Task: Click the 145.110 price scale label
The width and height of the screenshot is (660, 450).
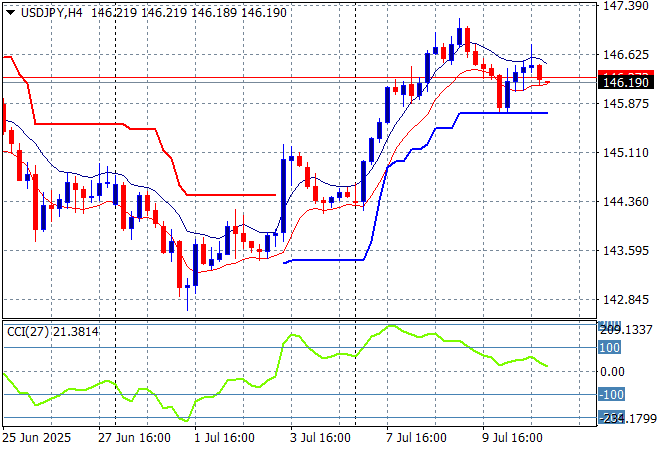Action: pos(625,152)
